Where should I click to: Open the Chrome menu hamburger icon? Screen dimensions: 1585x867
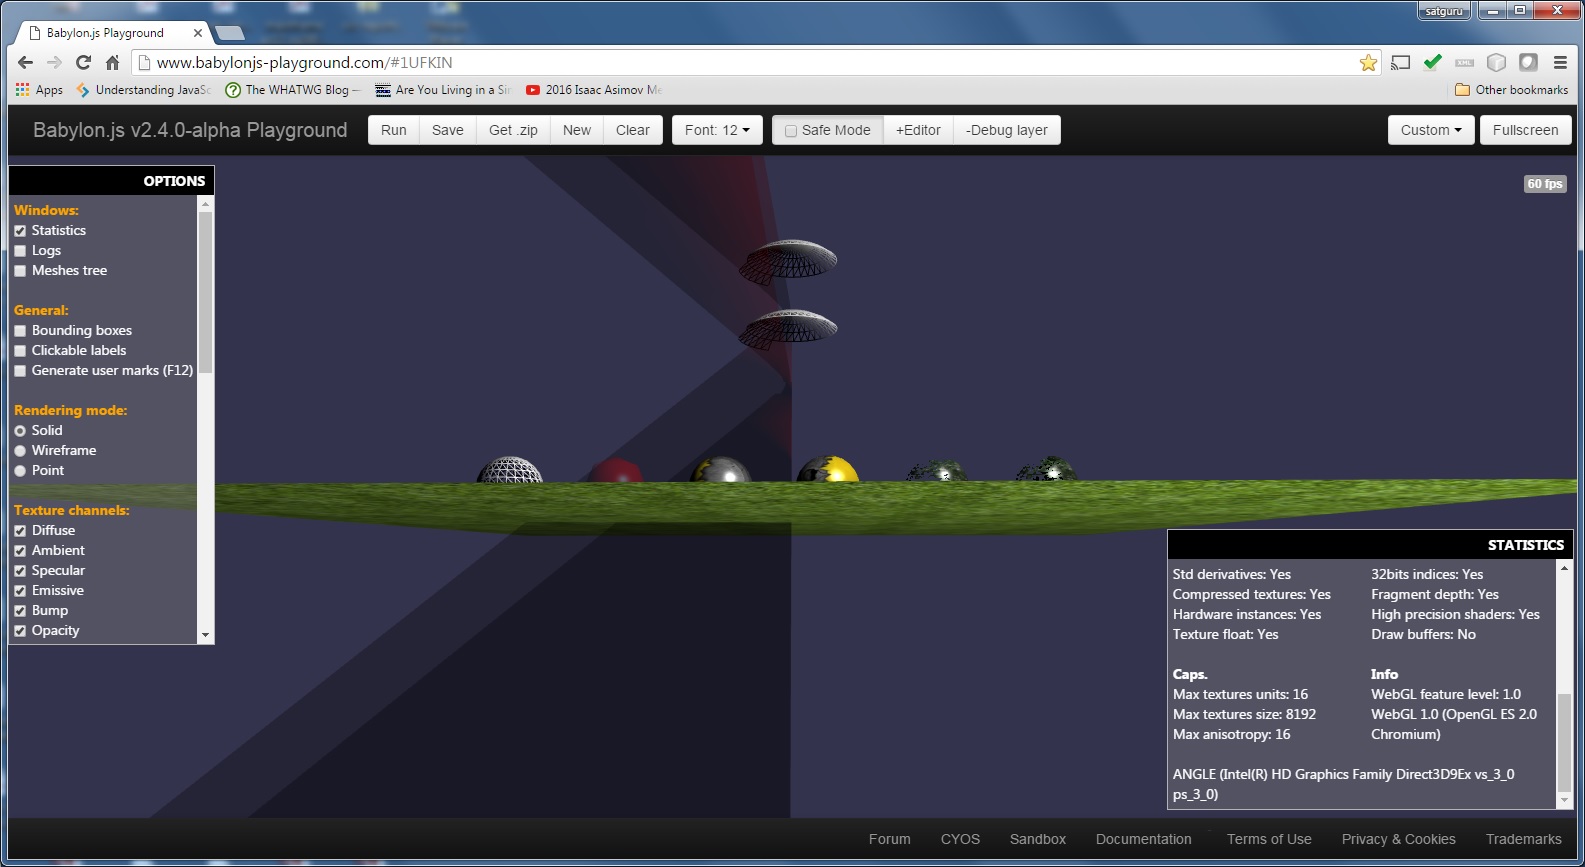[x=1560, y=62]
